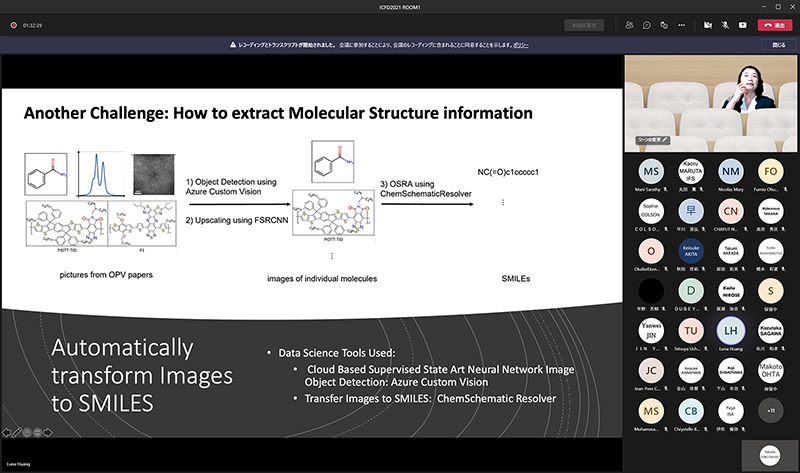
Task: Click the red recording indicator icon
Action: click(14, 25)
